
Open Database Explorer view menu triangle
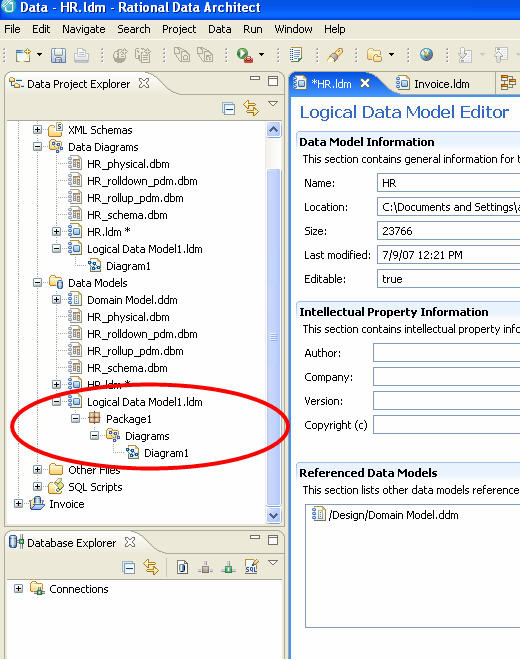(x=273, y=562)
